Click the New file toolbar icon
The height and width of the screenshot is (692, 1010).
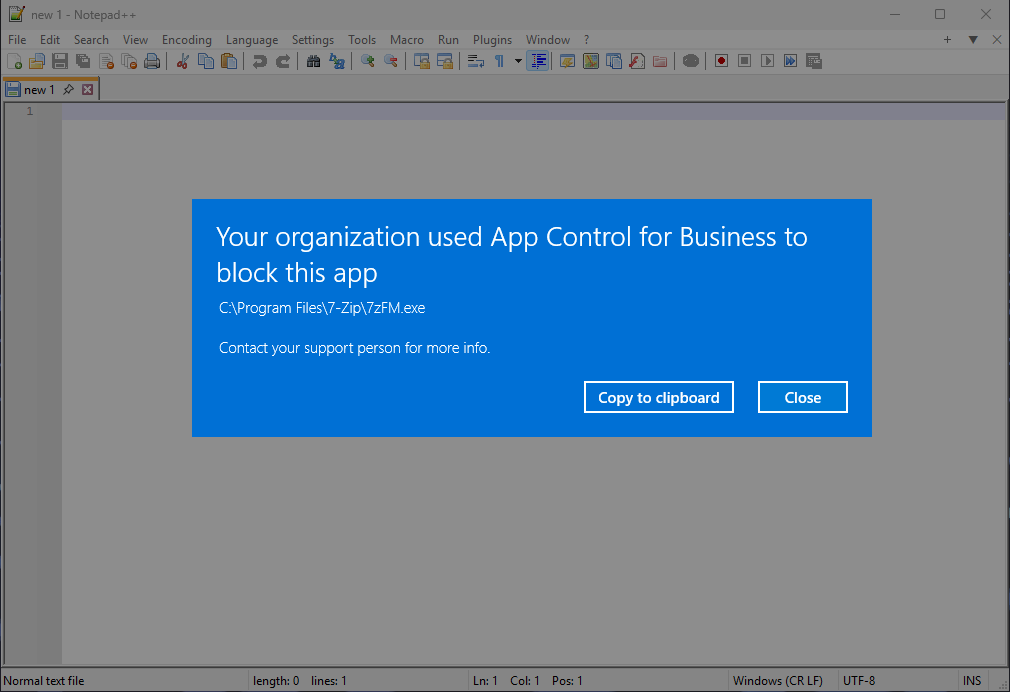click(14, 61)
